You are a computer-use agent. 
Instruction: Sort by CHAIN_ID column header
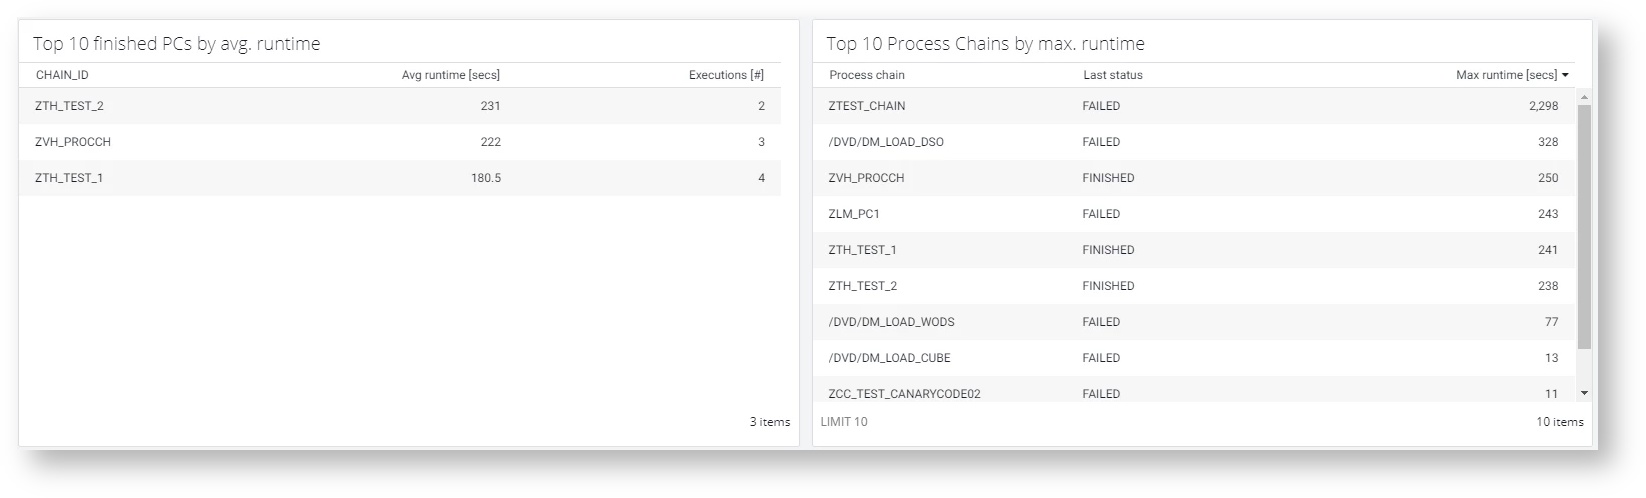click(x=62, y=75)
